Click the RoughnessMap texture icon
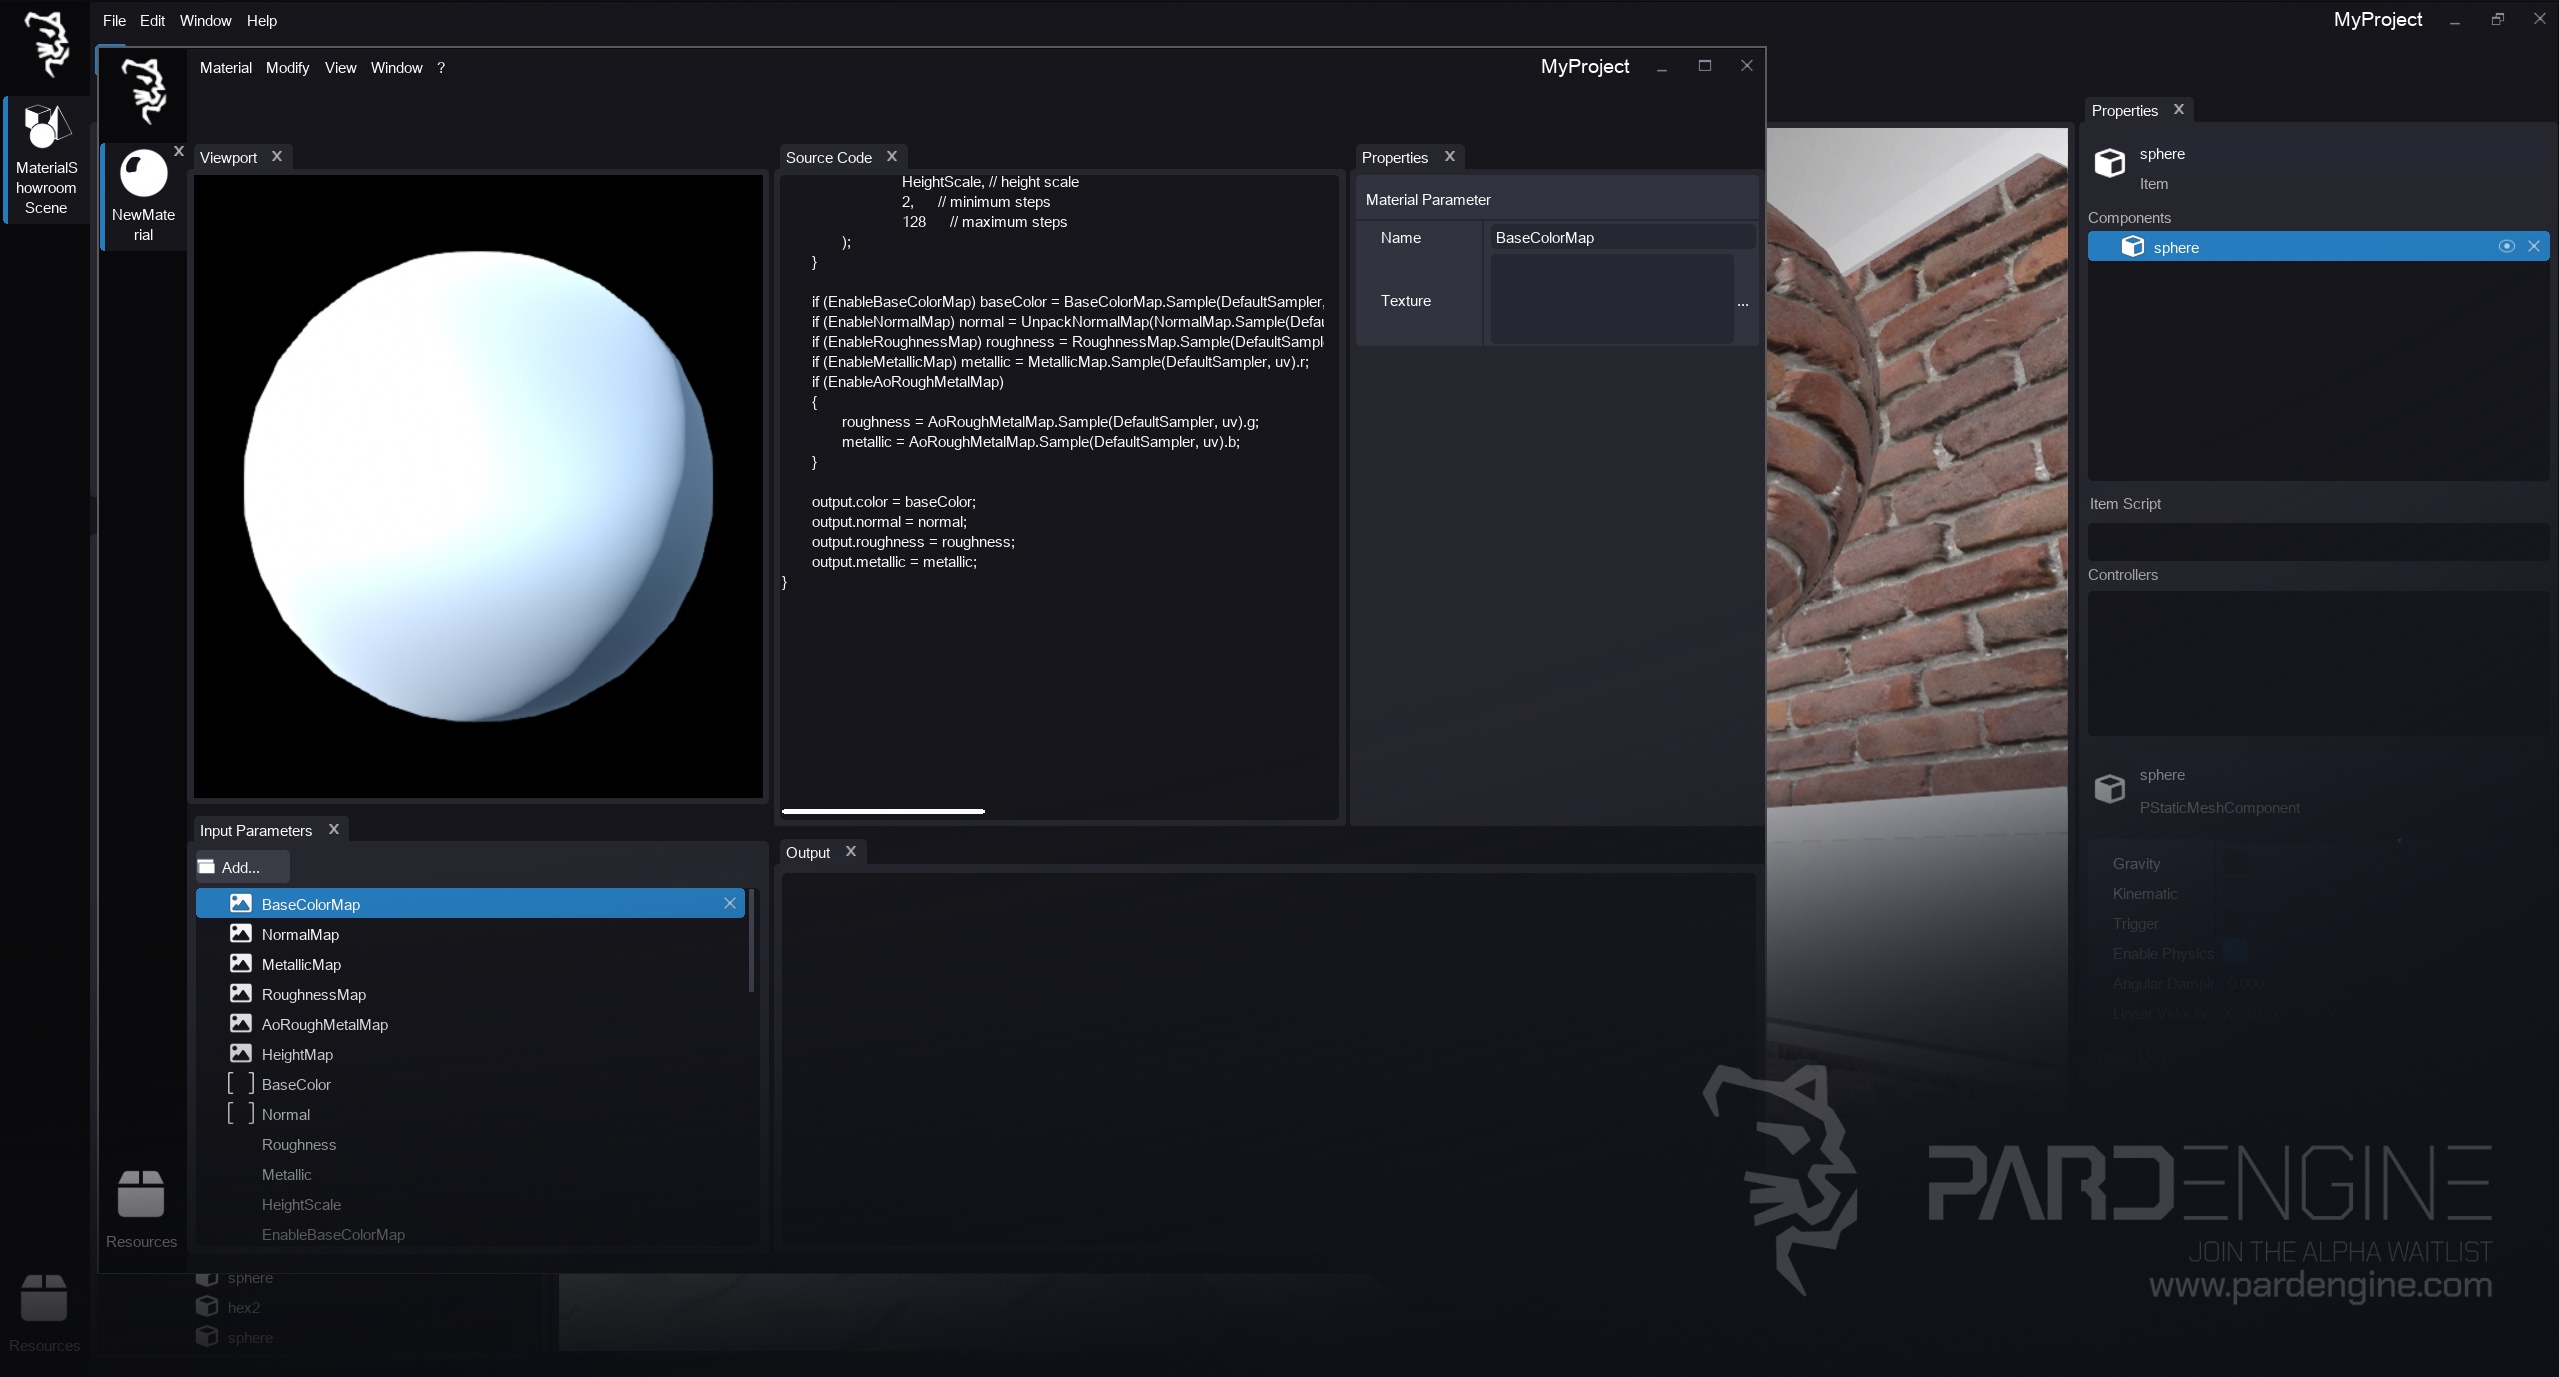 click(x=241, y=993)
